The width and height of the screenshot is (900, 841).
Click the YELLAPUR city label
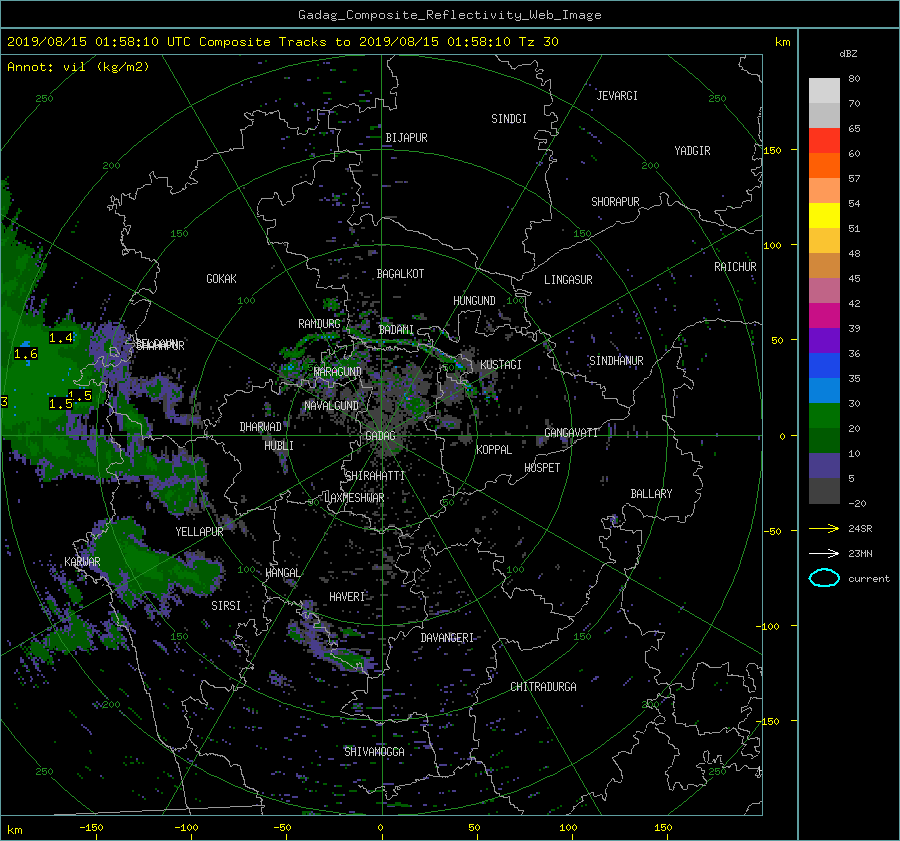(199, 532)
